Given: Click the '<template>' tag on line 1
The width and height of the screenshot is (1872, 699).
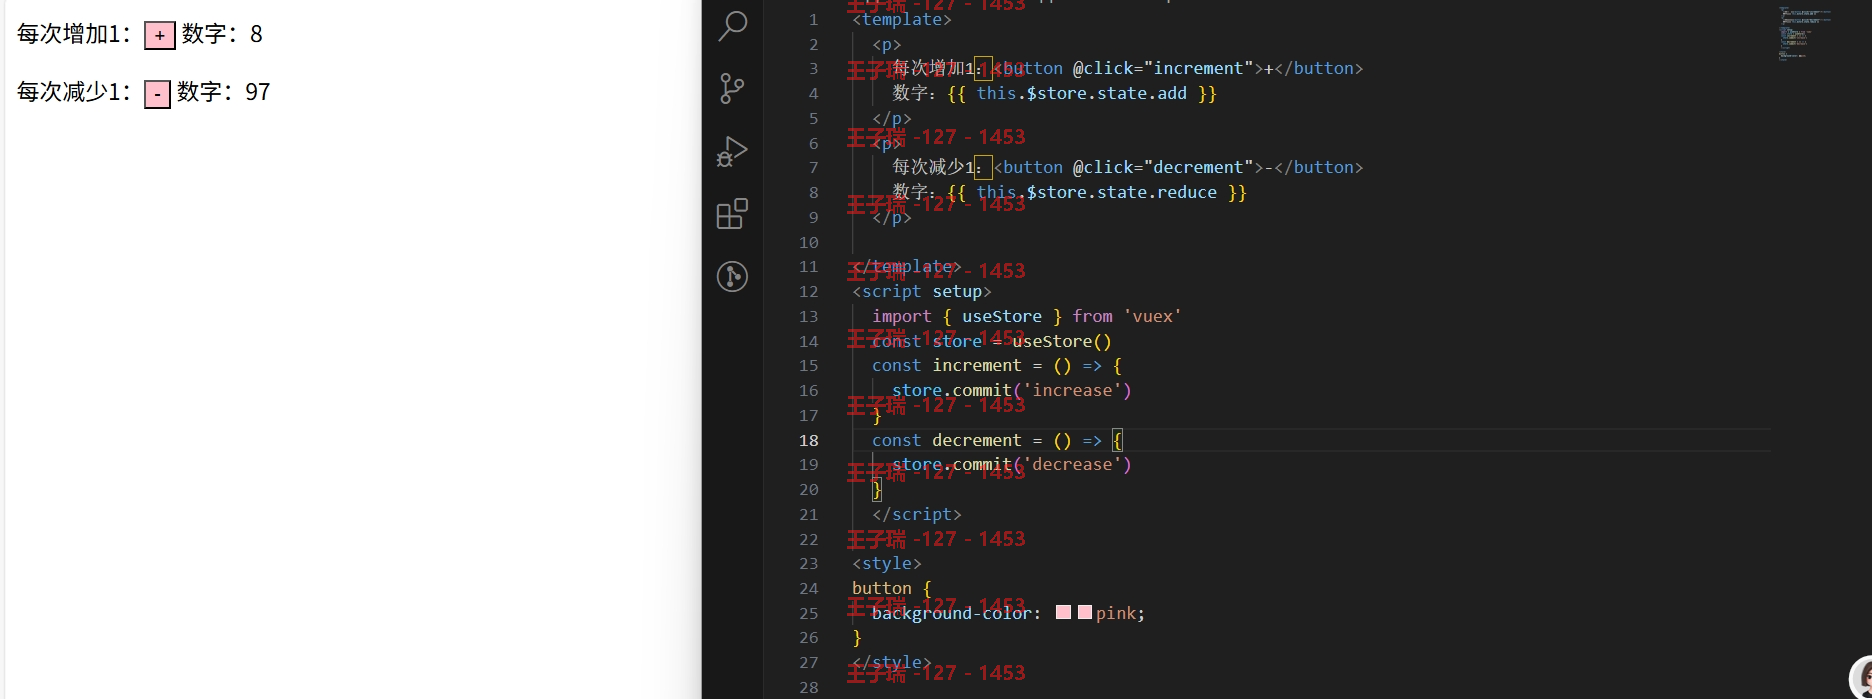Looking at the screenshot, I should (x=902, y=19).
